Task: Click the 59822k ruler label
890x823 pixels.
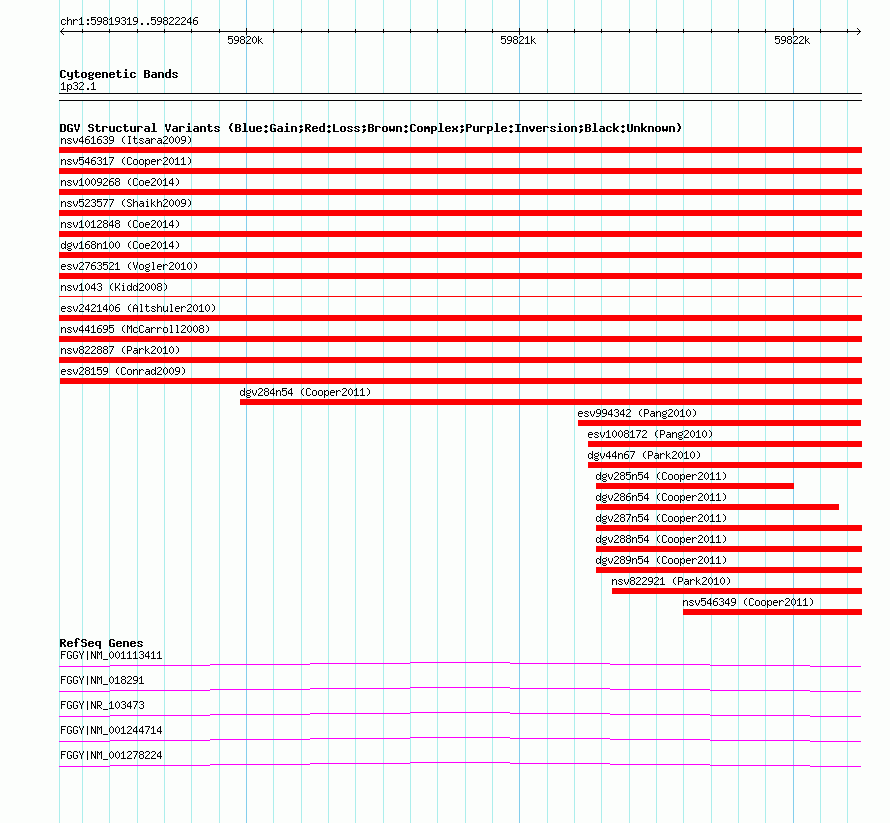Action: [792, 40]
